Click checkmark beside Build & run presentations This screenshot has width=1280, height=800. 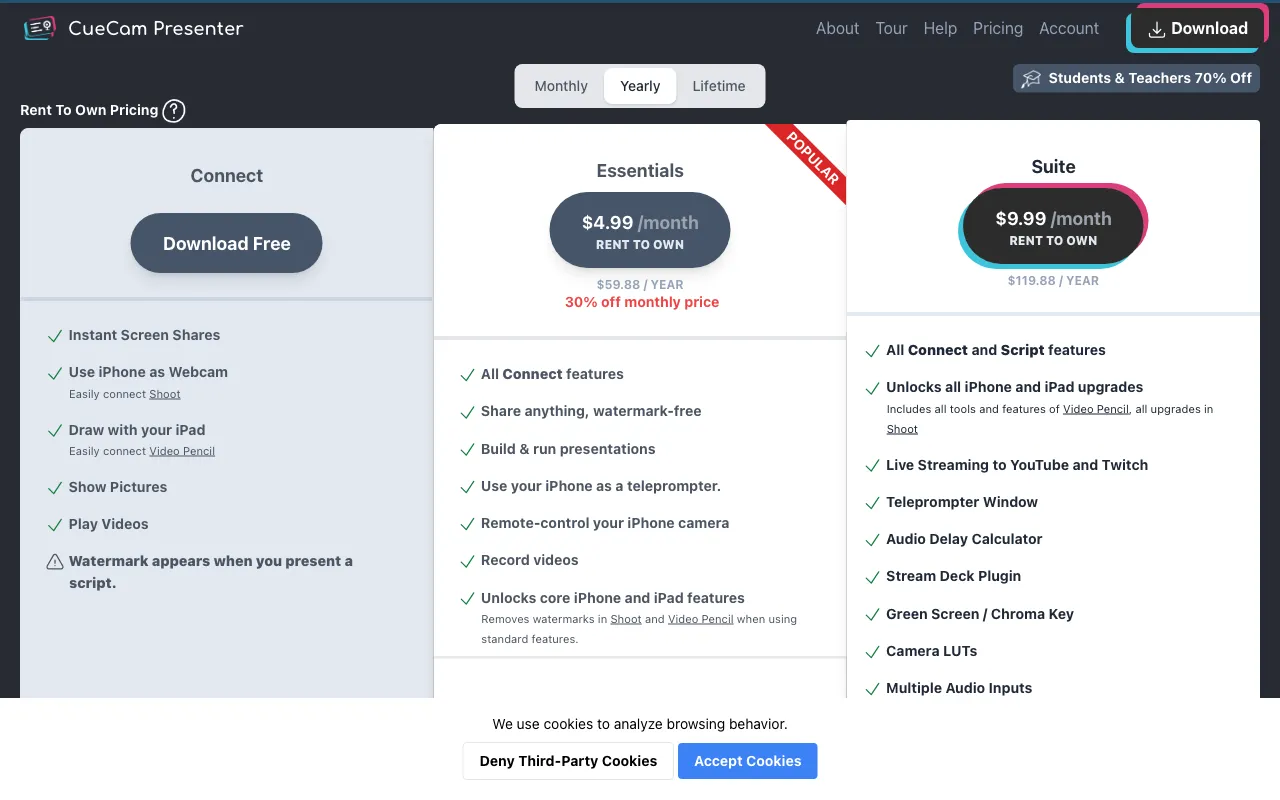(467, 450)
